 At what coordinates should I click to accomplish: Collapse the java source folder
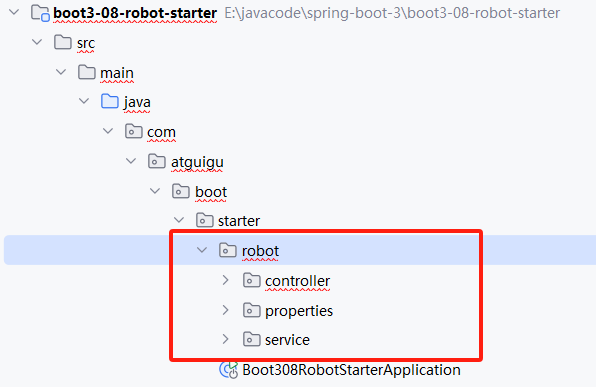[84, 101]
